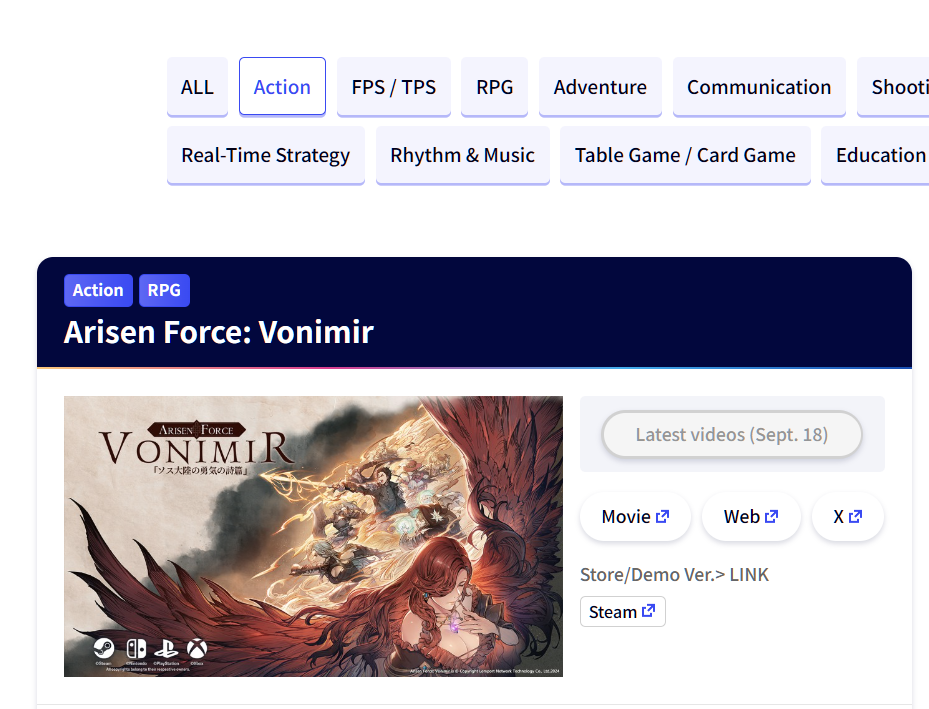This screenshot has height=709, width=929.
Task: Open the X social link
Action: [848, 516]
